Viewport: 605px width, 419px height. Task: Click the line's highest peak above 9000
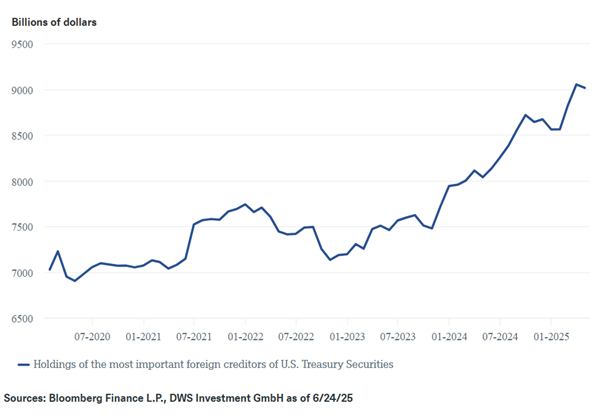coord(577,85)
